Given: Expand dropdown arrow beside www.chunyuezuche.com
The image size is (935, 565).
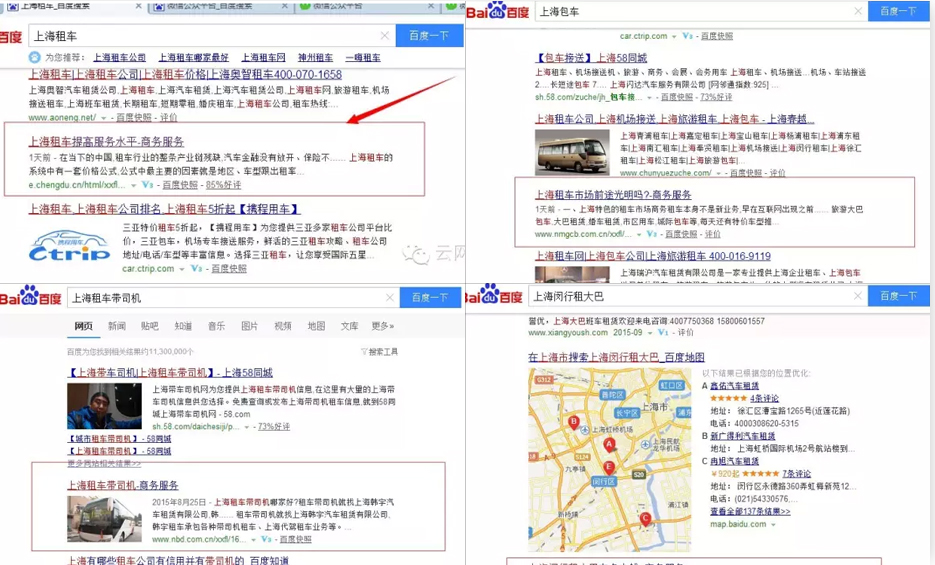Looking at the screenshot, I should (719, 173).
